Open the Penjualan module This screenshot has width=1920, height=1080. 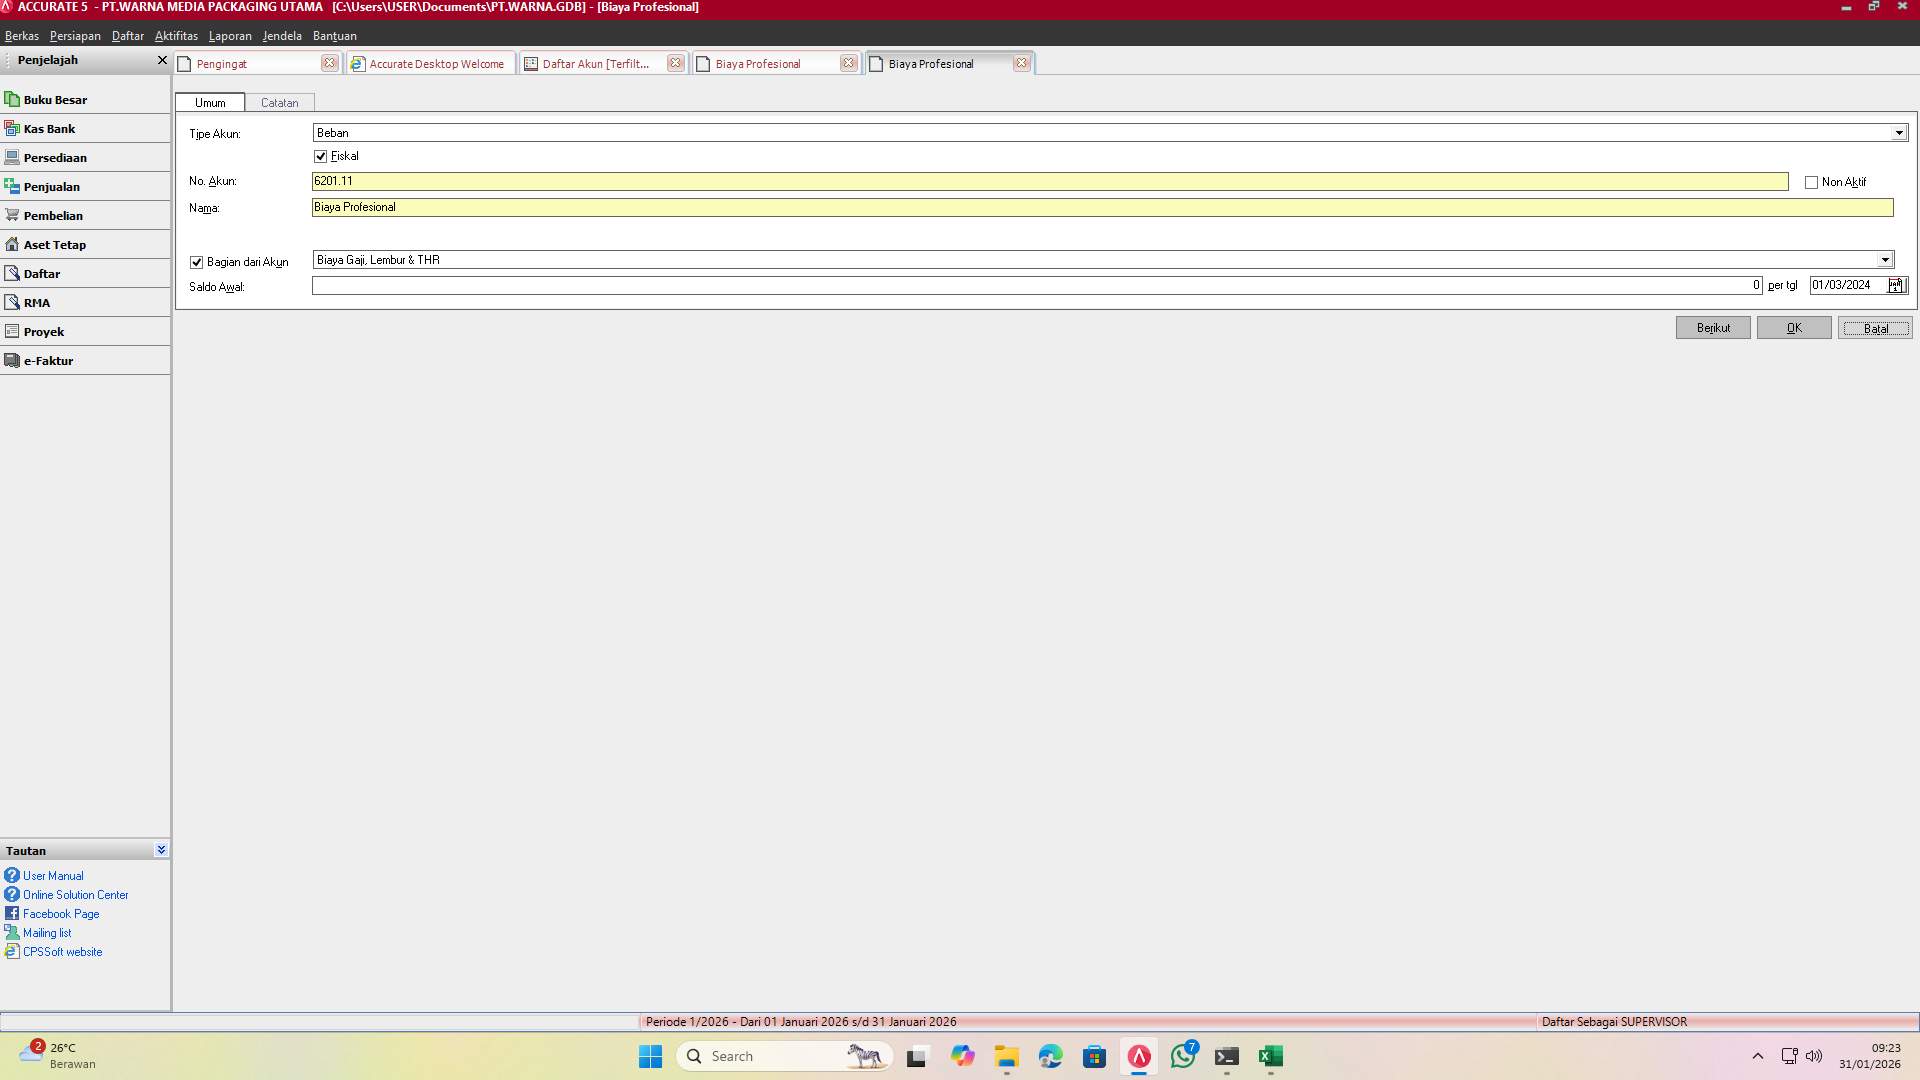pyautogui.click(x=52, y=186)
